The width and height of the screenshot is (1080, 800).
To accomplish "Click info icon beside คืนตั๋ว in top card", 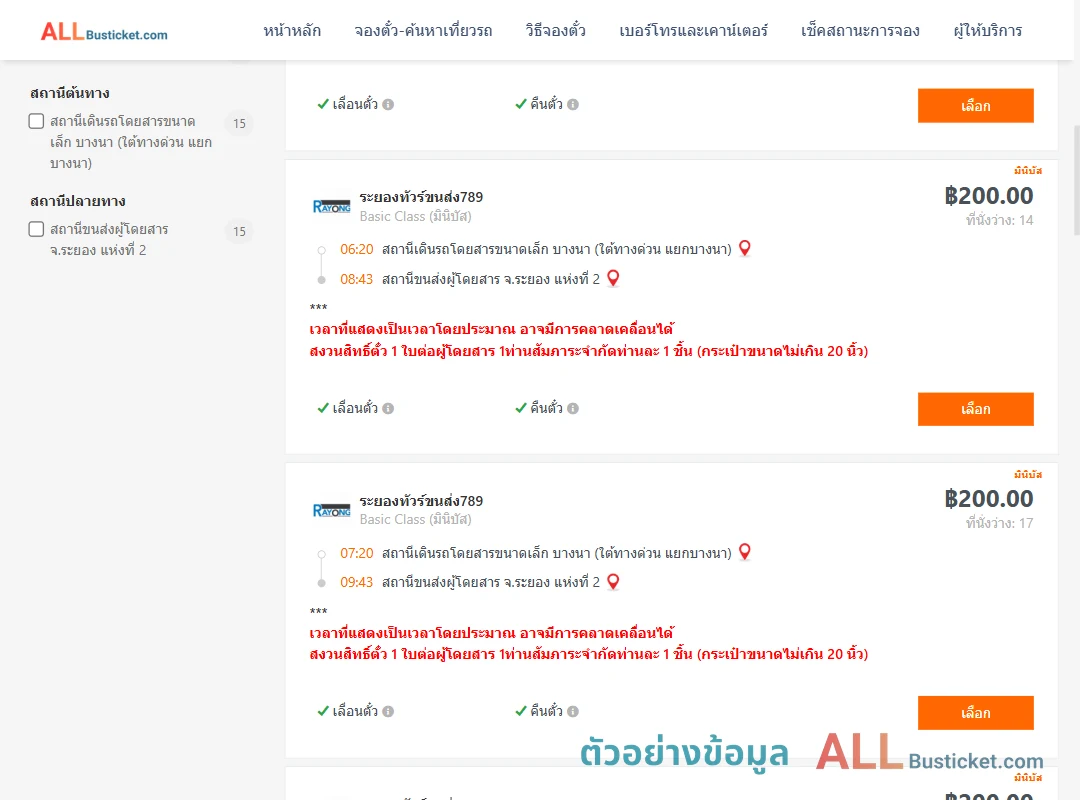I will [x=573, y=105].
